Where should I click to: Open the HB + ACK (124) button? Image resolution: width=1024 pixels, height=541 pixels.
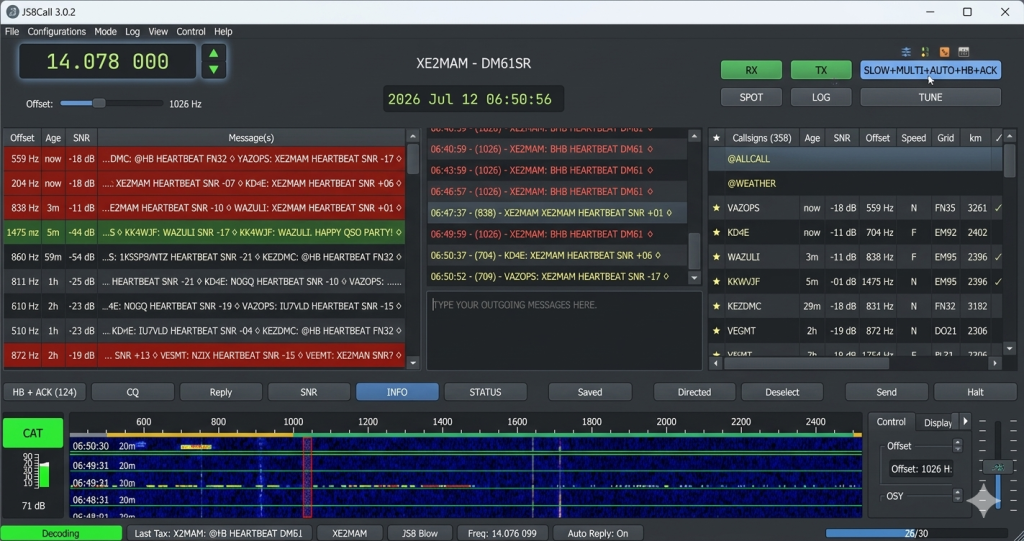click(44, 392)
